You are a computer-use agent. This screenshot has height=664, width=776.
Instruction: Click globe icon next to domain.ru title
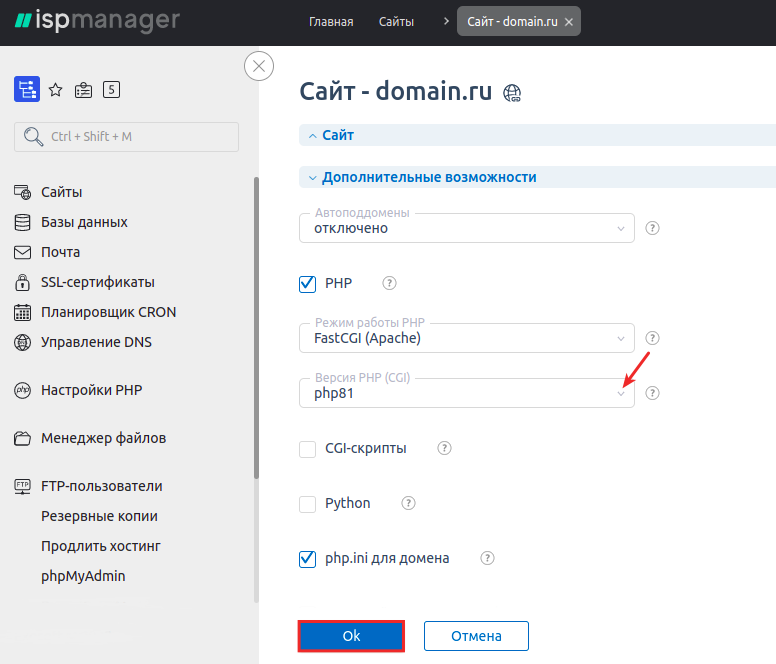[x=512, y=93]
